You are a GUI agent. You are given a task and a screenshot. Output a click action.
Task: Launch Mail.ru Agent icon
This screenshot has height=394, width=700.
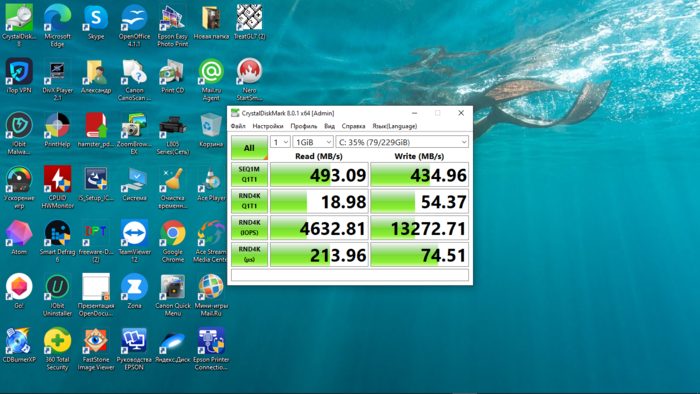coord(211,79)
